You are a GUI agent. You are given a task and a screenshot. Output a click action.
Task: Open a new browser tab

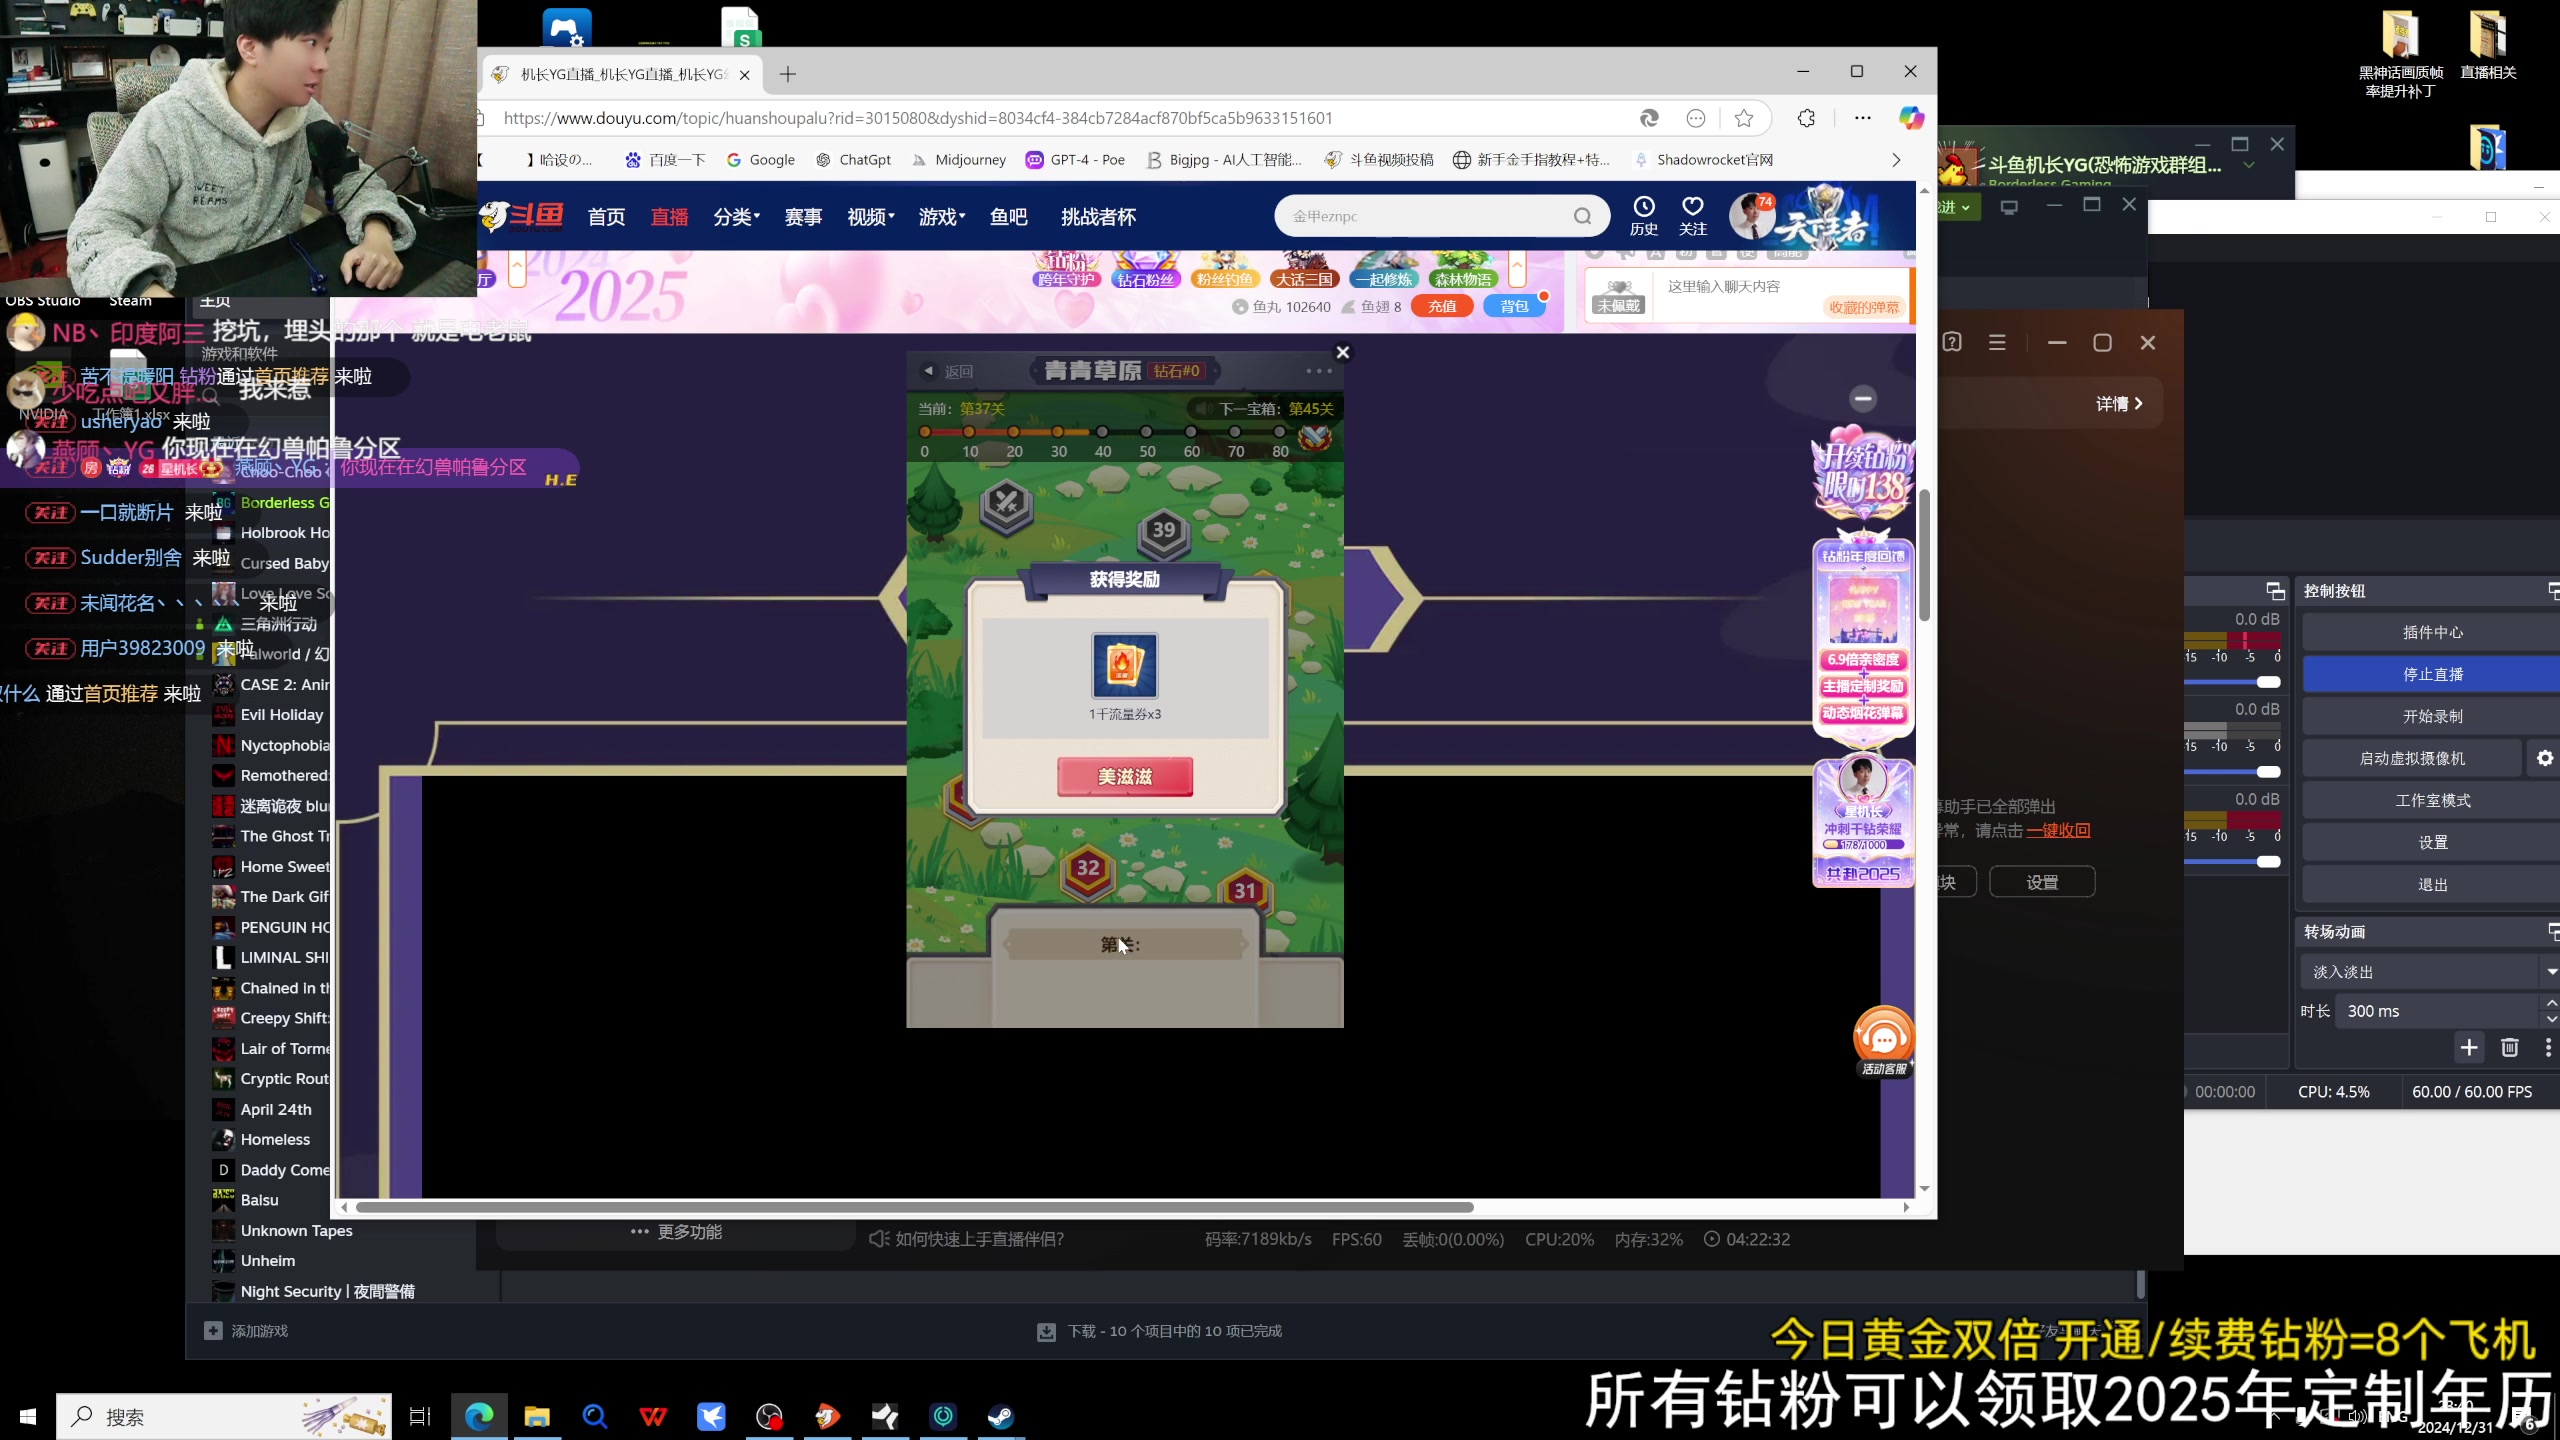(x=788, y=74)
